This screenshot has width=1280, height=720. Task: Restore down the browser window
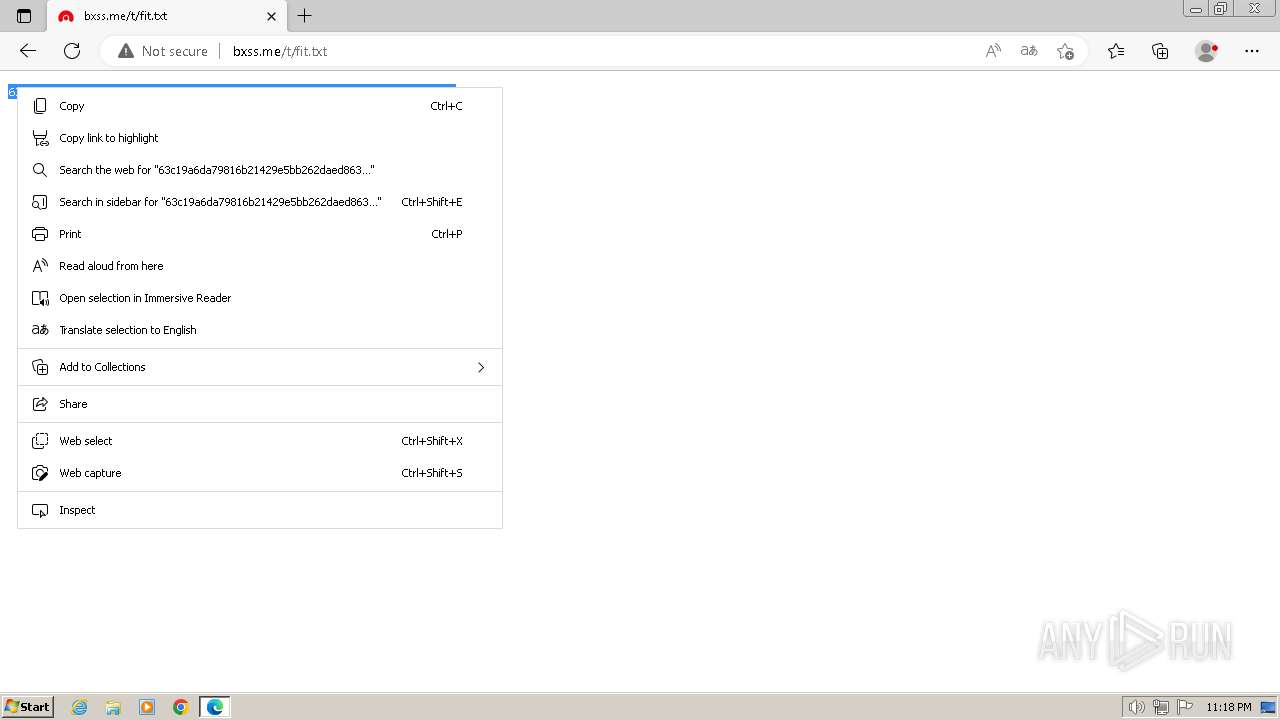[1221, 9]
